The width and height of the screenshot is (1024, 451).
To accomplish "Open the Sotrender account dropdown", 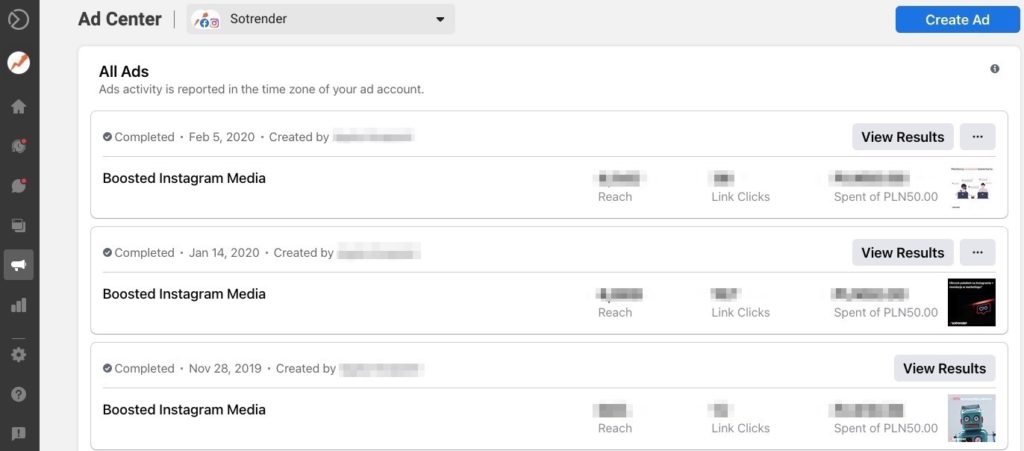I will 320,19.
